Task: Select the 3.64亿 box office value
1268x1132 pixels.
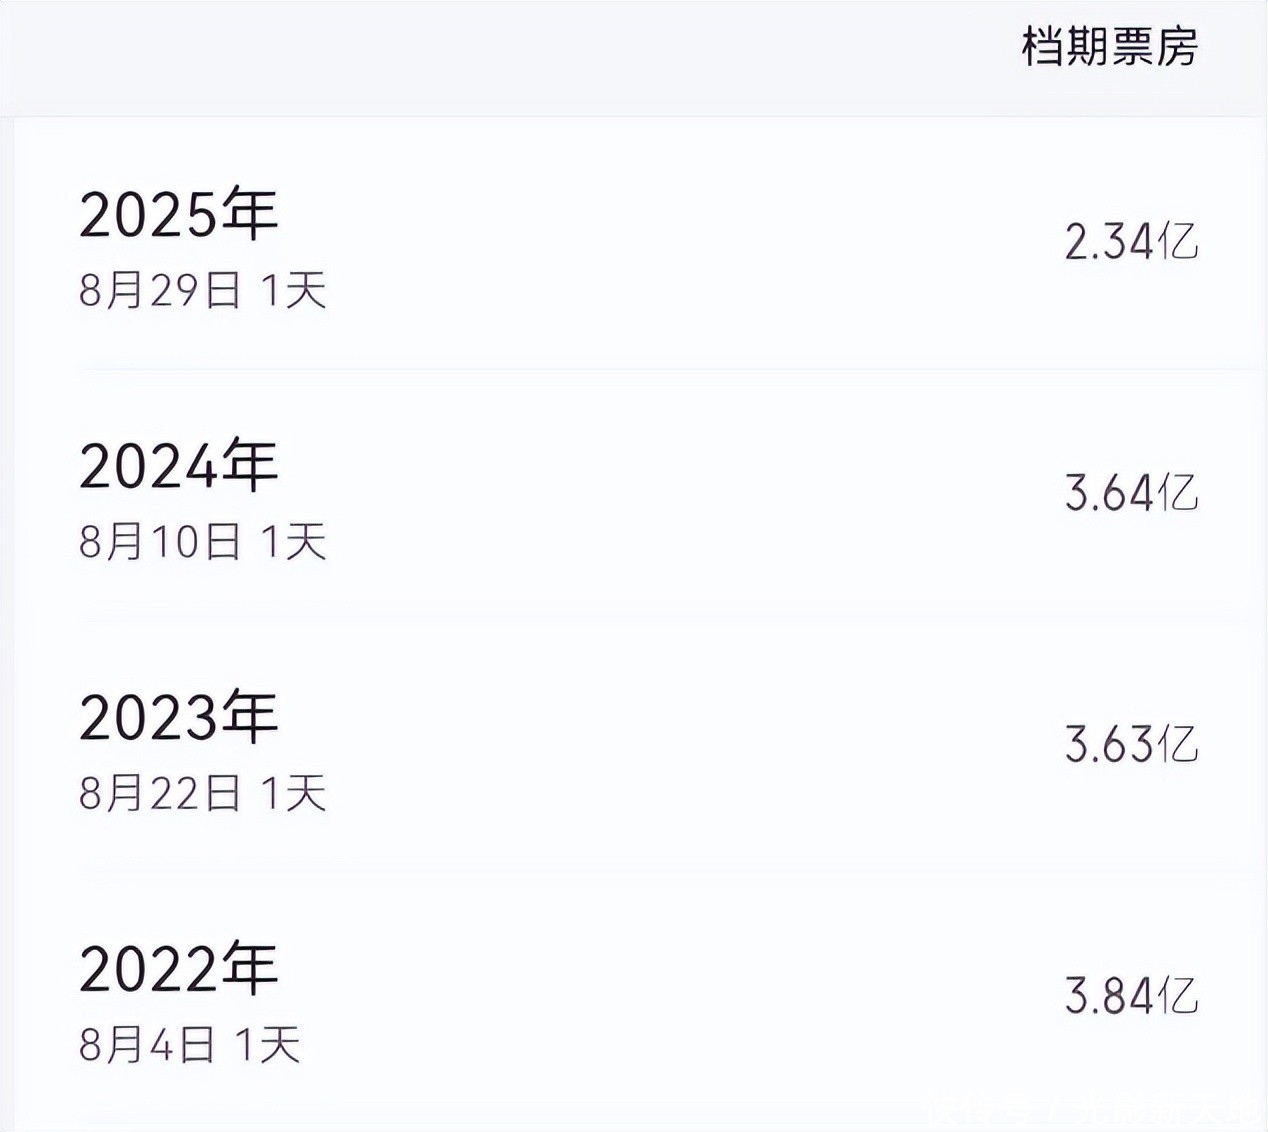Action: point(1130,493)
